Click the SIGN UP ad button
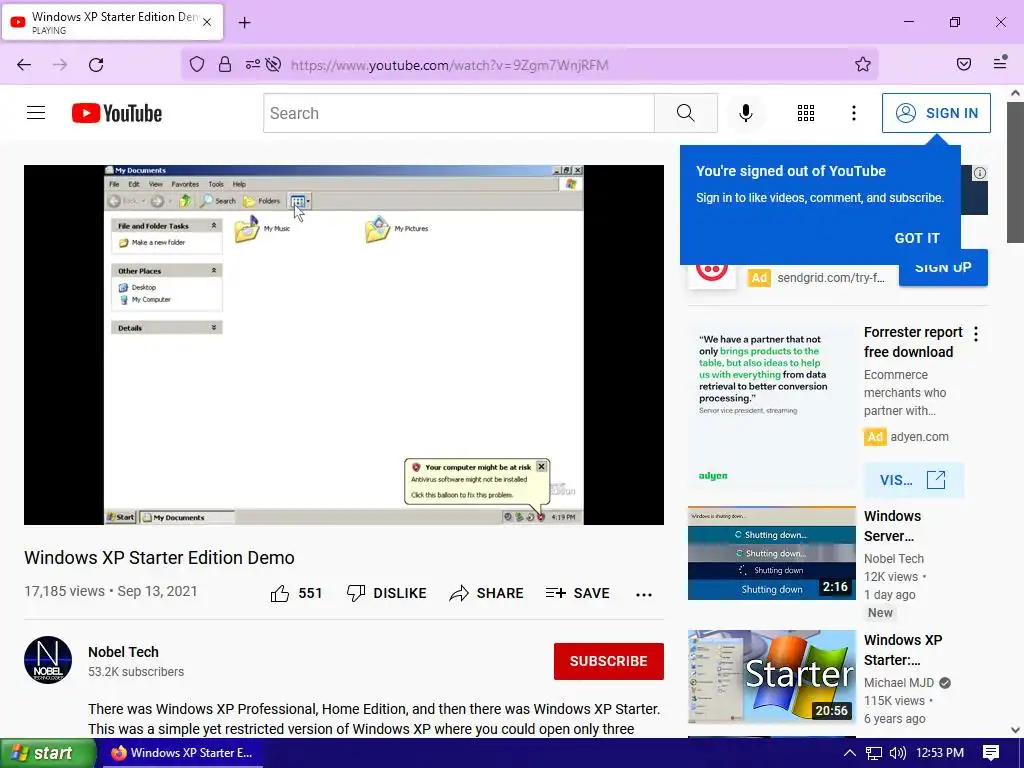Viewport: 1024px width, 768px height. click(943, 268)
